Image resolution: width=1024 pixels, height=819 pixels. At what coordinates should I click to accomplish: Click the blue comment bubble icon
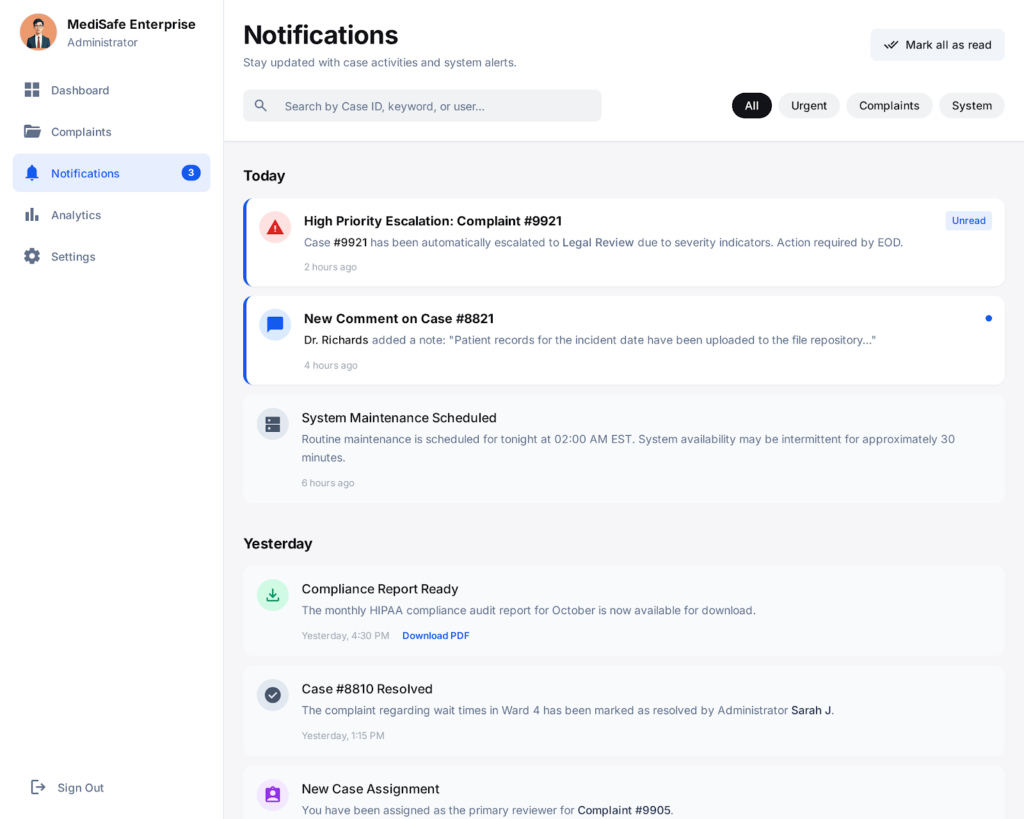pos(275,325)
